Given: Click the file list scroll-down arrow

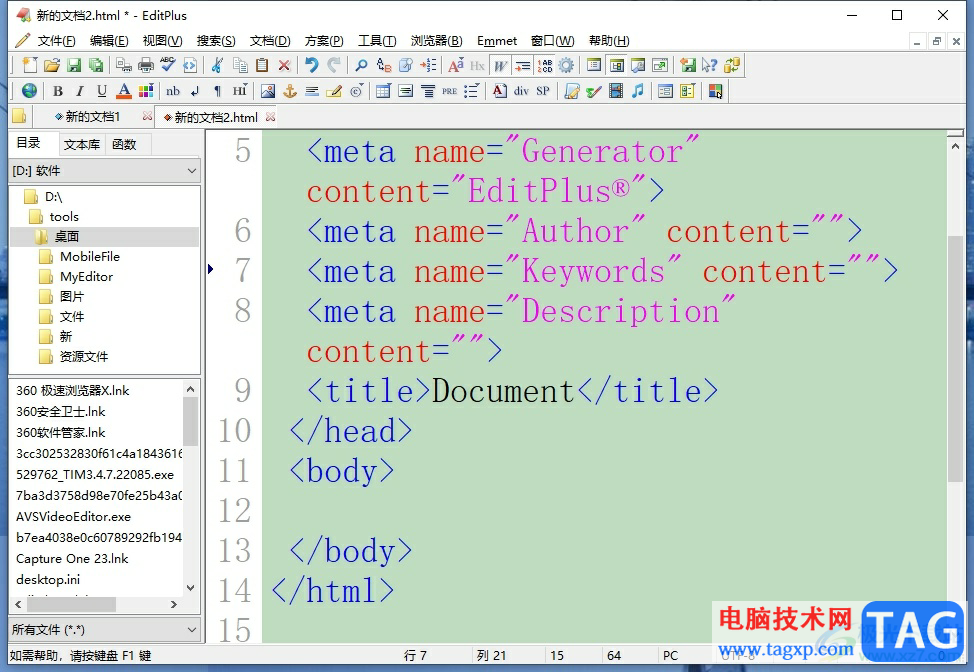Looking at the screenshot, I should click(x=191, y=588).
